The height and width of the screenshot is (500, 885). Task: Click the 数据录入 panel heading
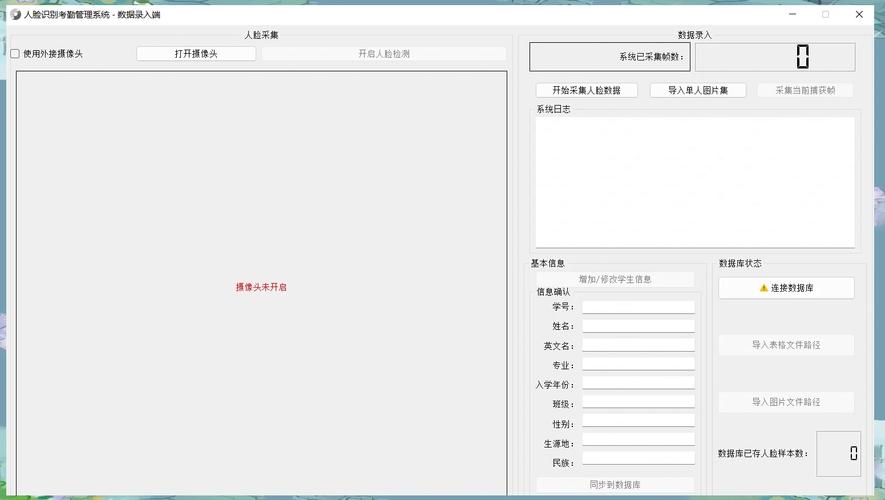coord(695,35)
